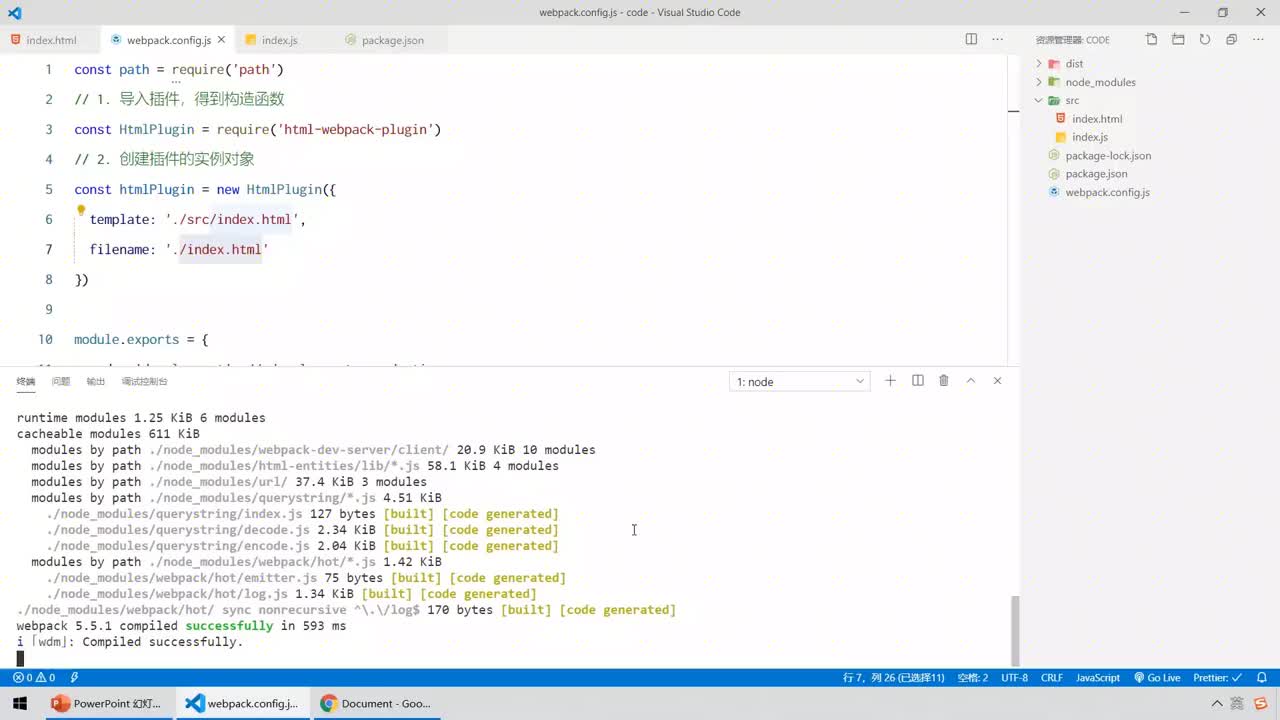
Task: Switch to PowerPoint taskbar window
Action: (x=107, y=704)
